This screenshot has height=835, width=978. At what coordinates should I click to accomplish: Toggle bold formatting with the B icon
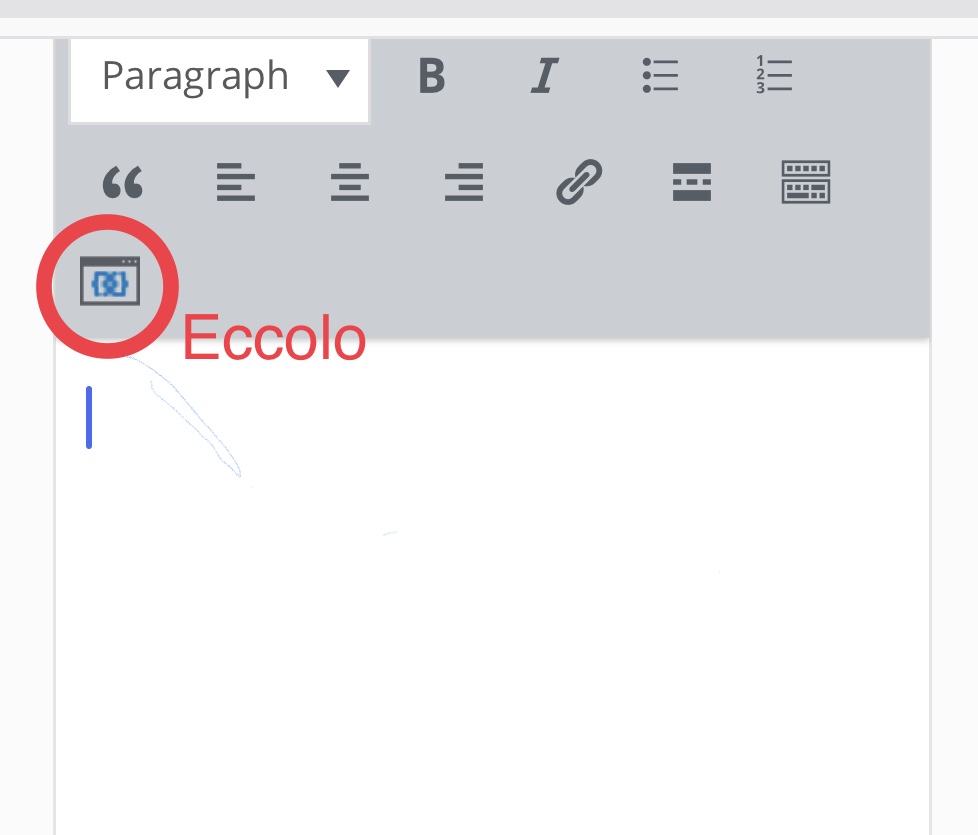(x=432, y=75)
